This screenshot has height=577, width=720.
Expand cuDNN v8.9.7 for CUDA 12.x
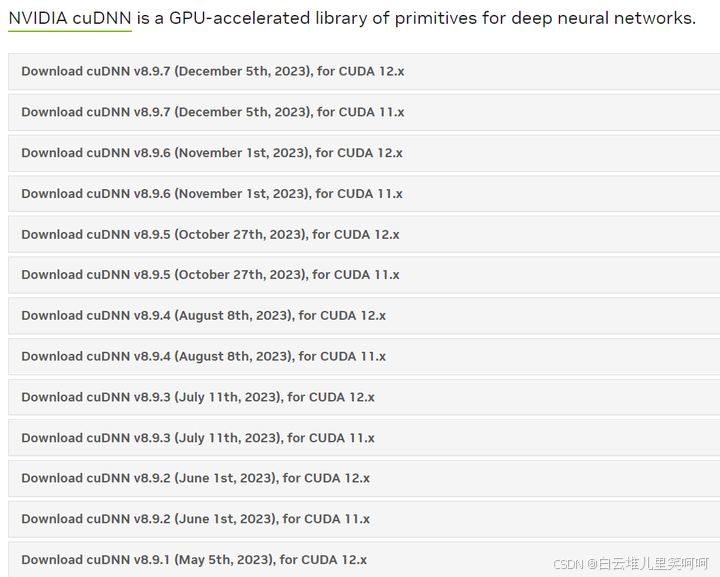[364, 72]
